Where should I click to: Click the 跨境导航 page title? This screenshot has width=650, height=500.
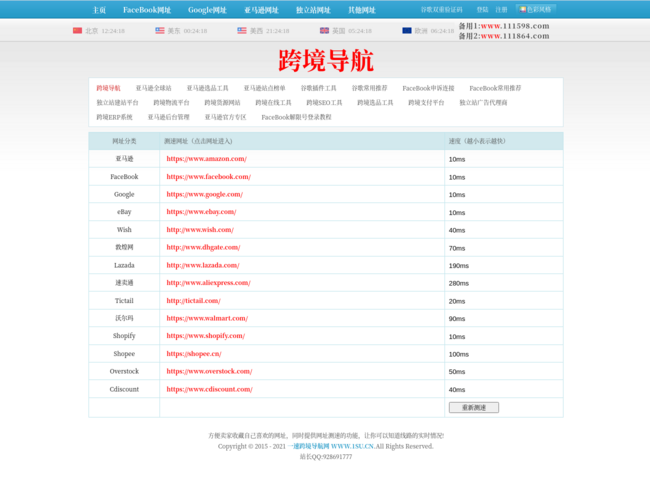click(x=326, y=61)
